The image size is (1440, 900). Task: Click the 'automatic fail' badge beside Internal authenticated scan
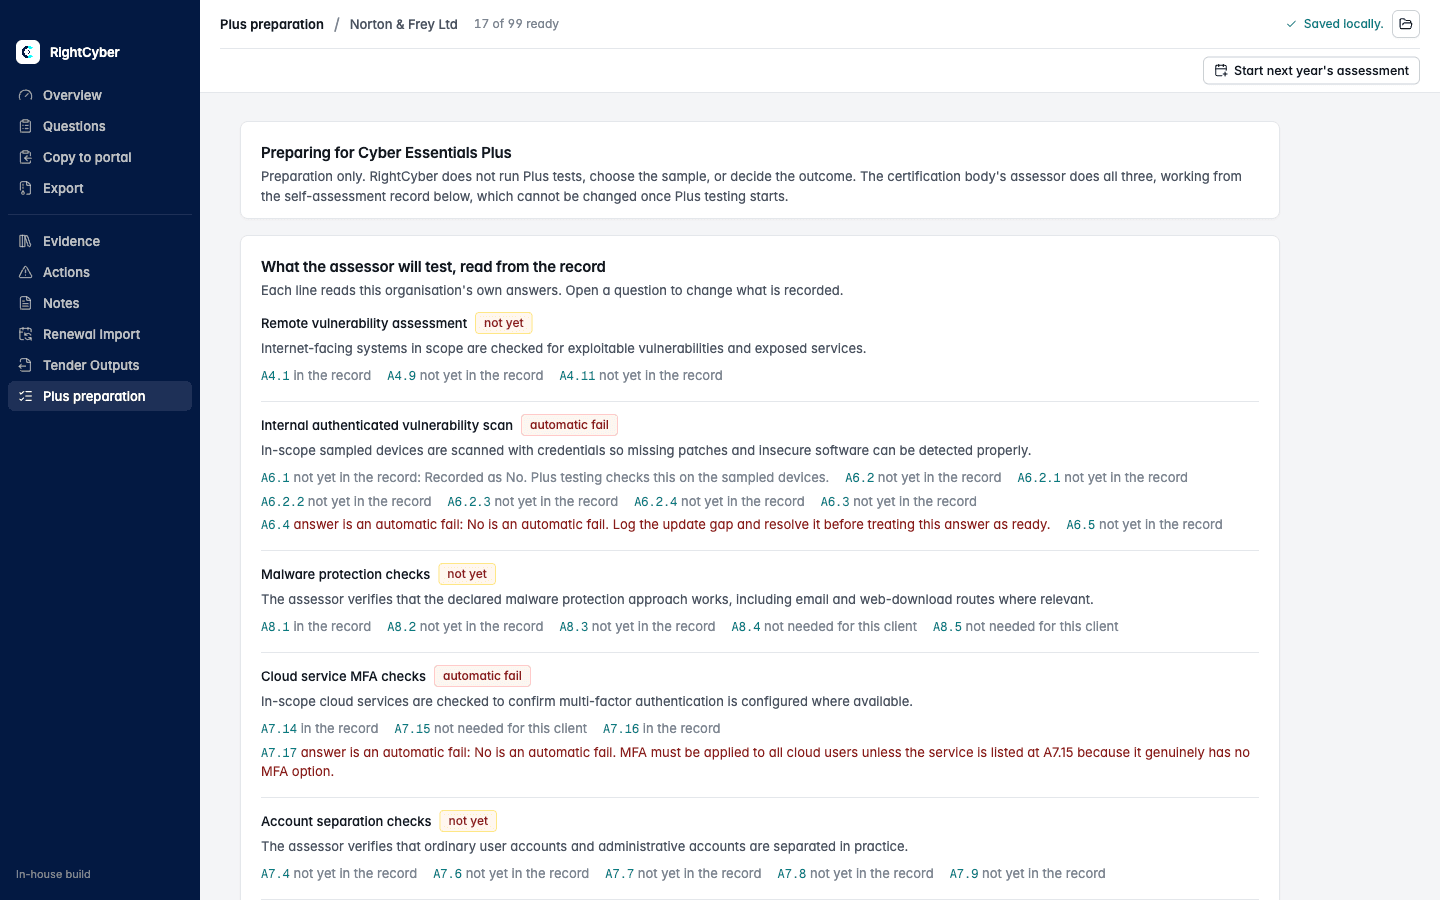[569, 425]
